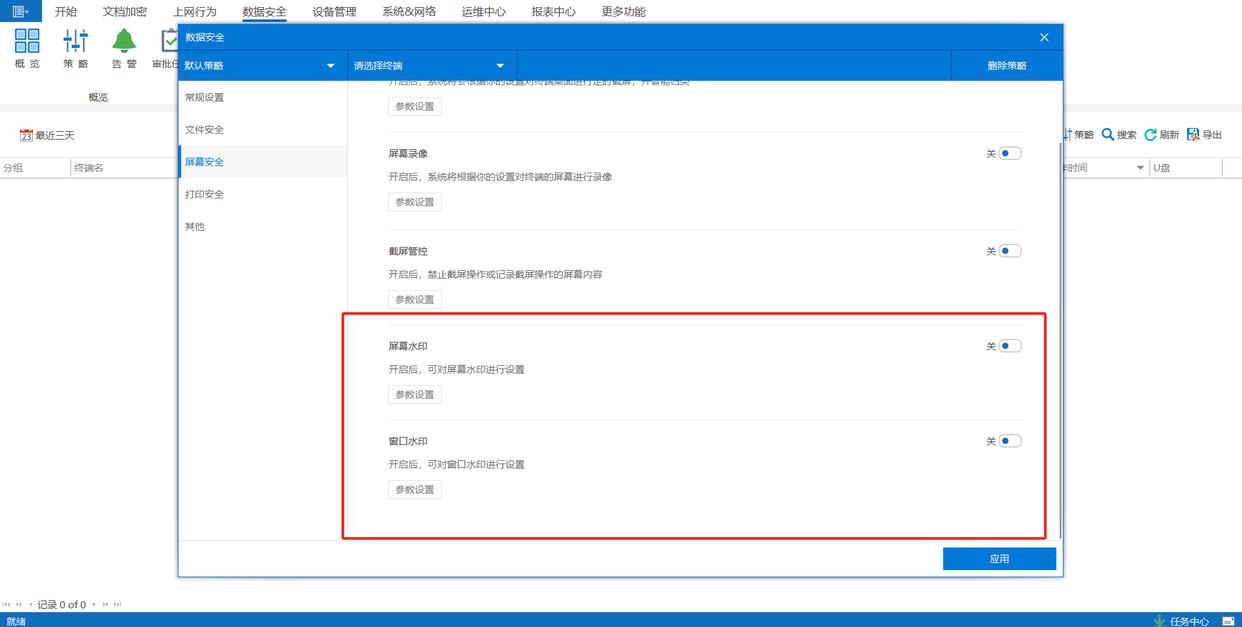Turn on the 窗口水印 switch
This screenshot has height=627, width=1242.
pos(1010,441)
